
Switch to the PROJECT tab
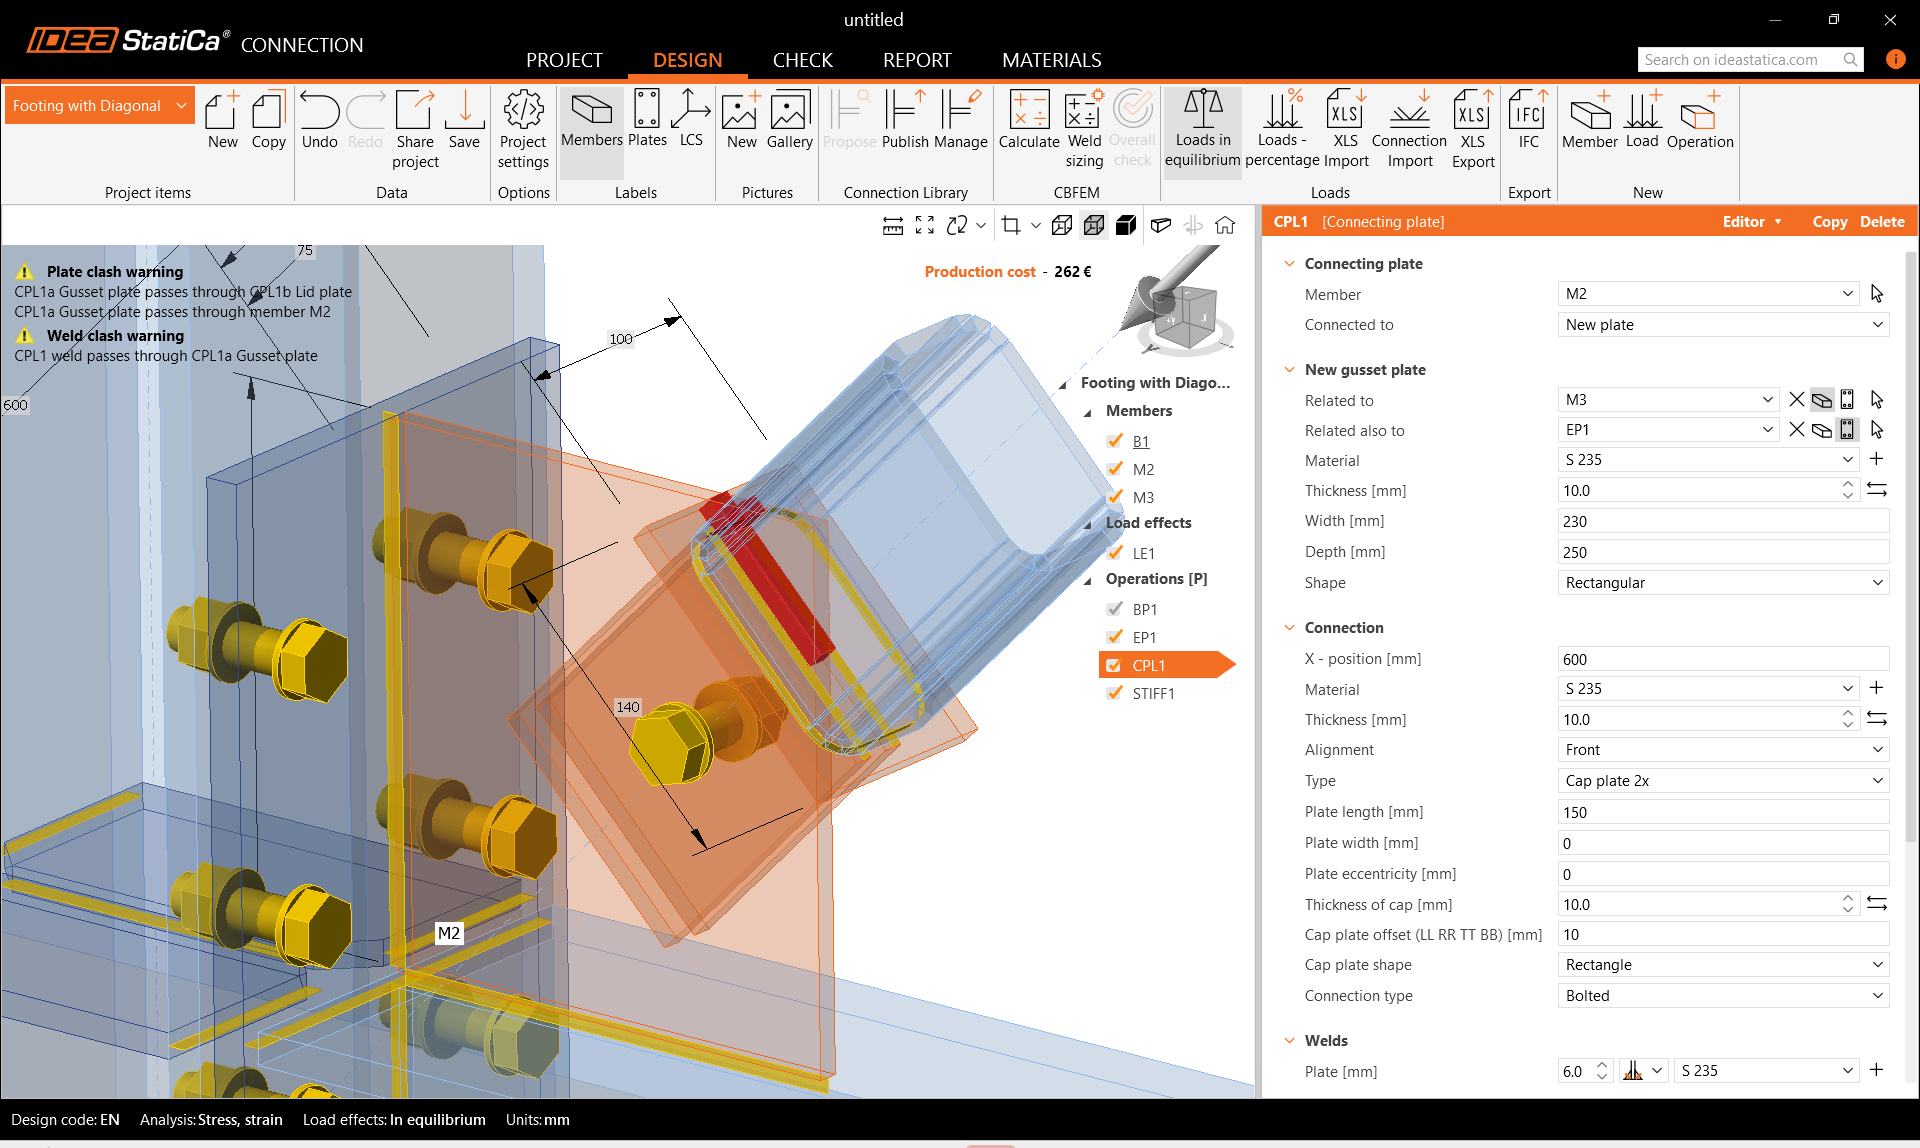[564, 60]
